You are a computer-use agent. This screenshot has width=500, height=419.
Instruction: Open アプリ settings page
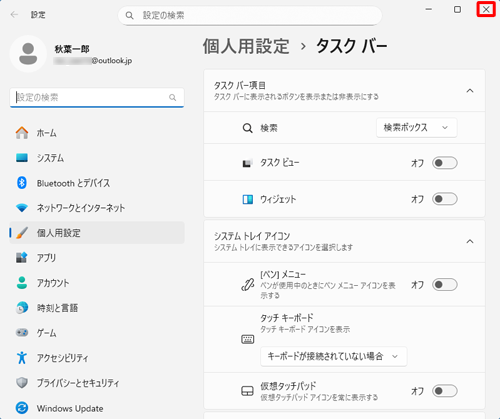tap(97, 258)
